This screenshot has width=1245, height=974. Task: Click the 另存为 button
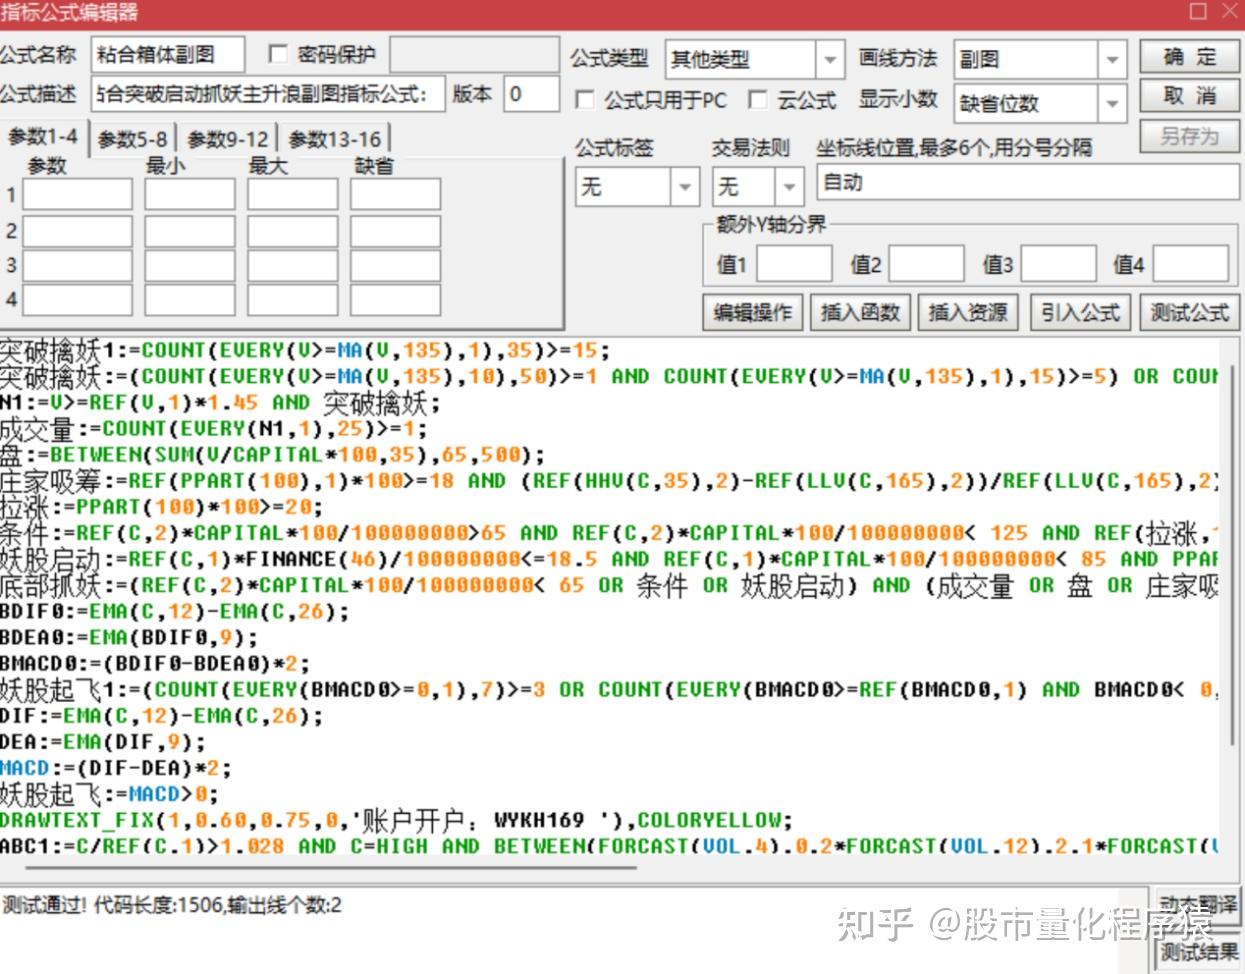(1189, 136)
